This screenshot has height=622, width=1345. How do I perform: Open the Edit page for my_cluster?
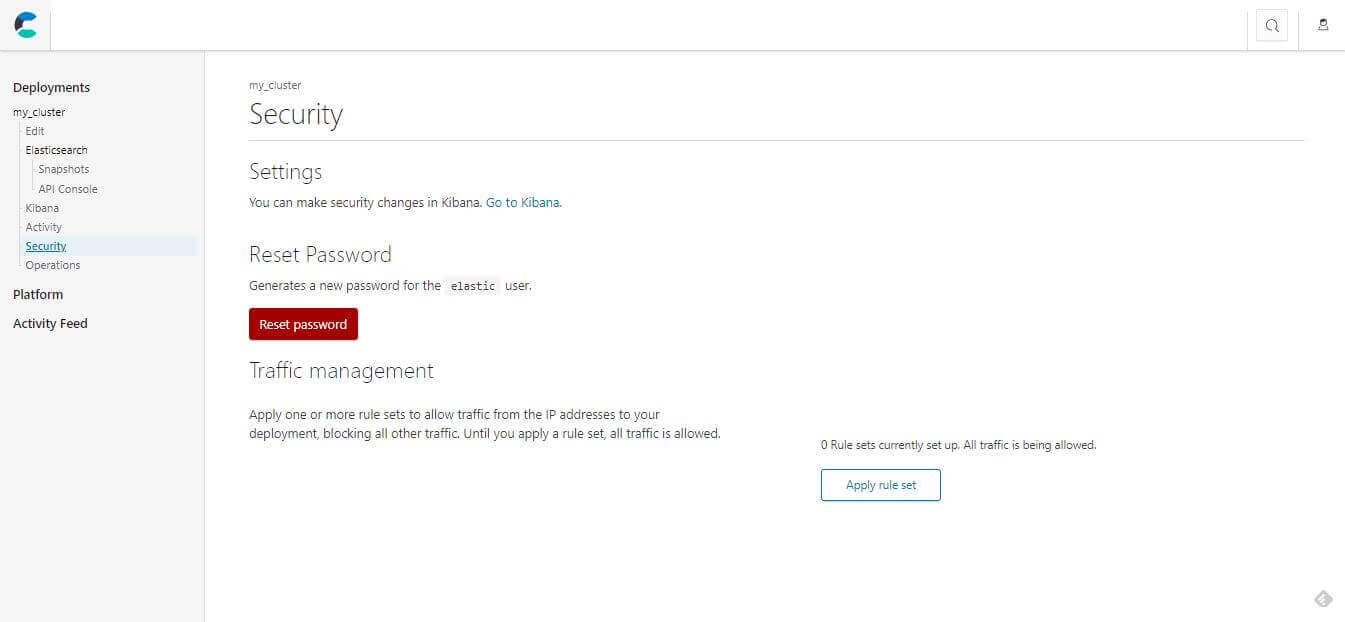(x=35, y=131)
